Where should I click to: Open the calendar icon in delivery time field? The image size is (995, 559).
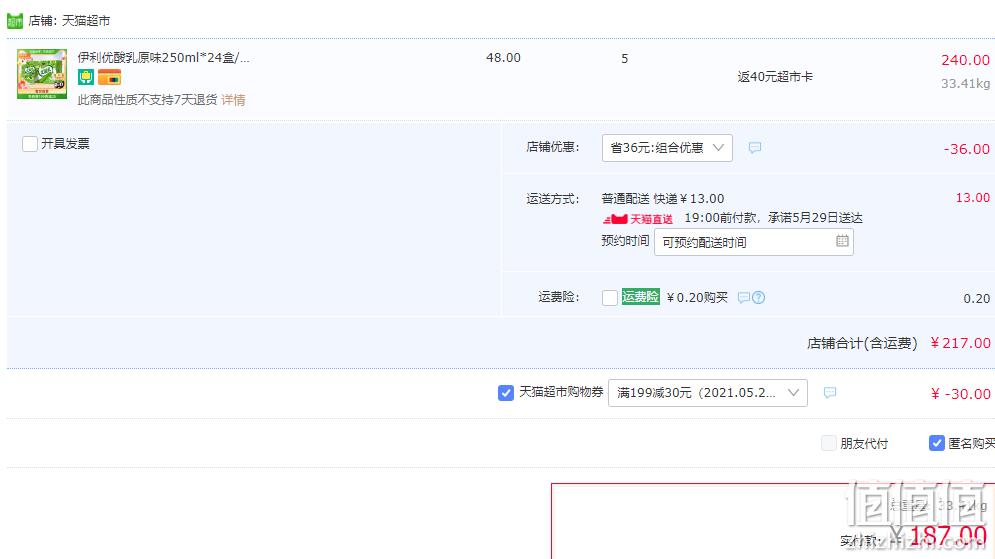[x=842, y=241]
